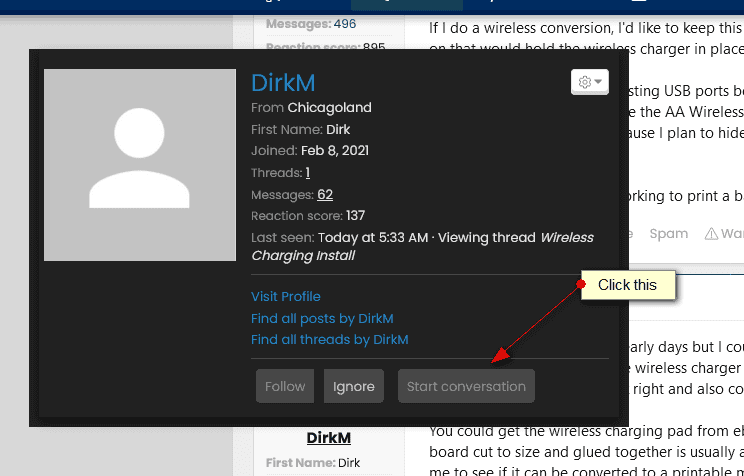Open DirkM username below the popup card
The image size is (744, 476).
tap(328, 438)
